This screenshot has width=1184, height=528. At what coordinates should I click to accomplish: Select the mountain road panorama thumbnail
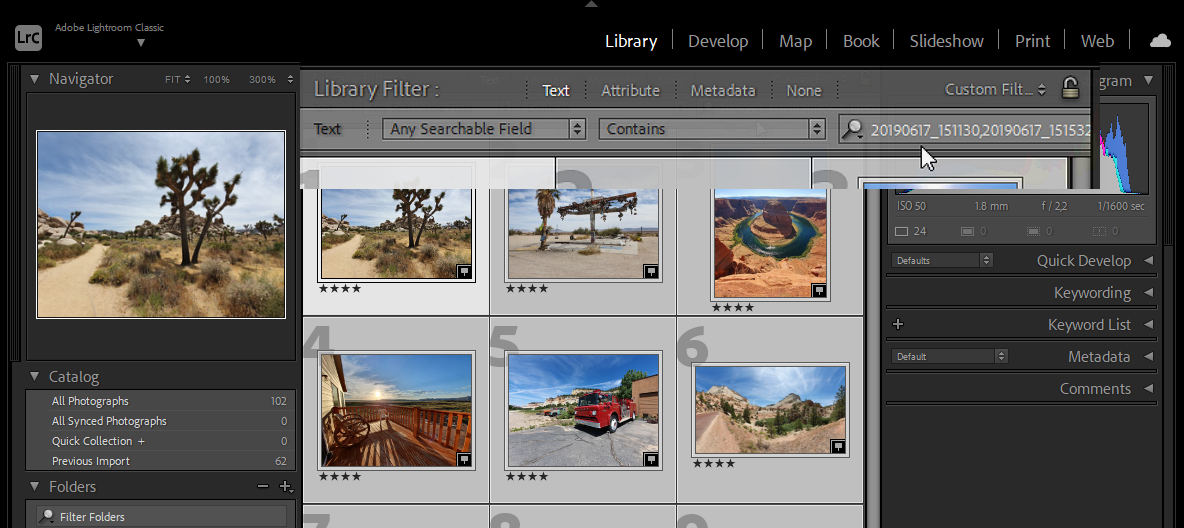(770, 410)
